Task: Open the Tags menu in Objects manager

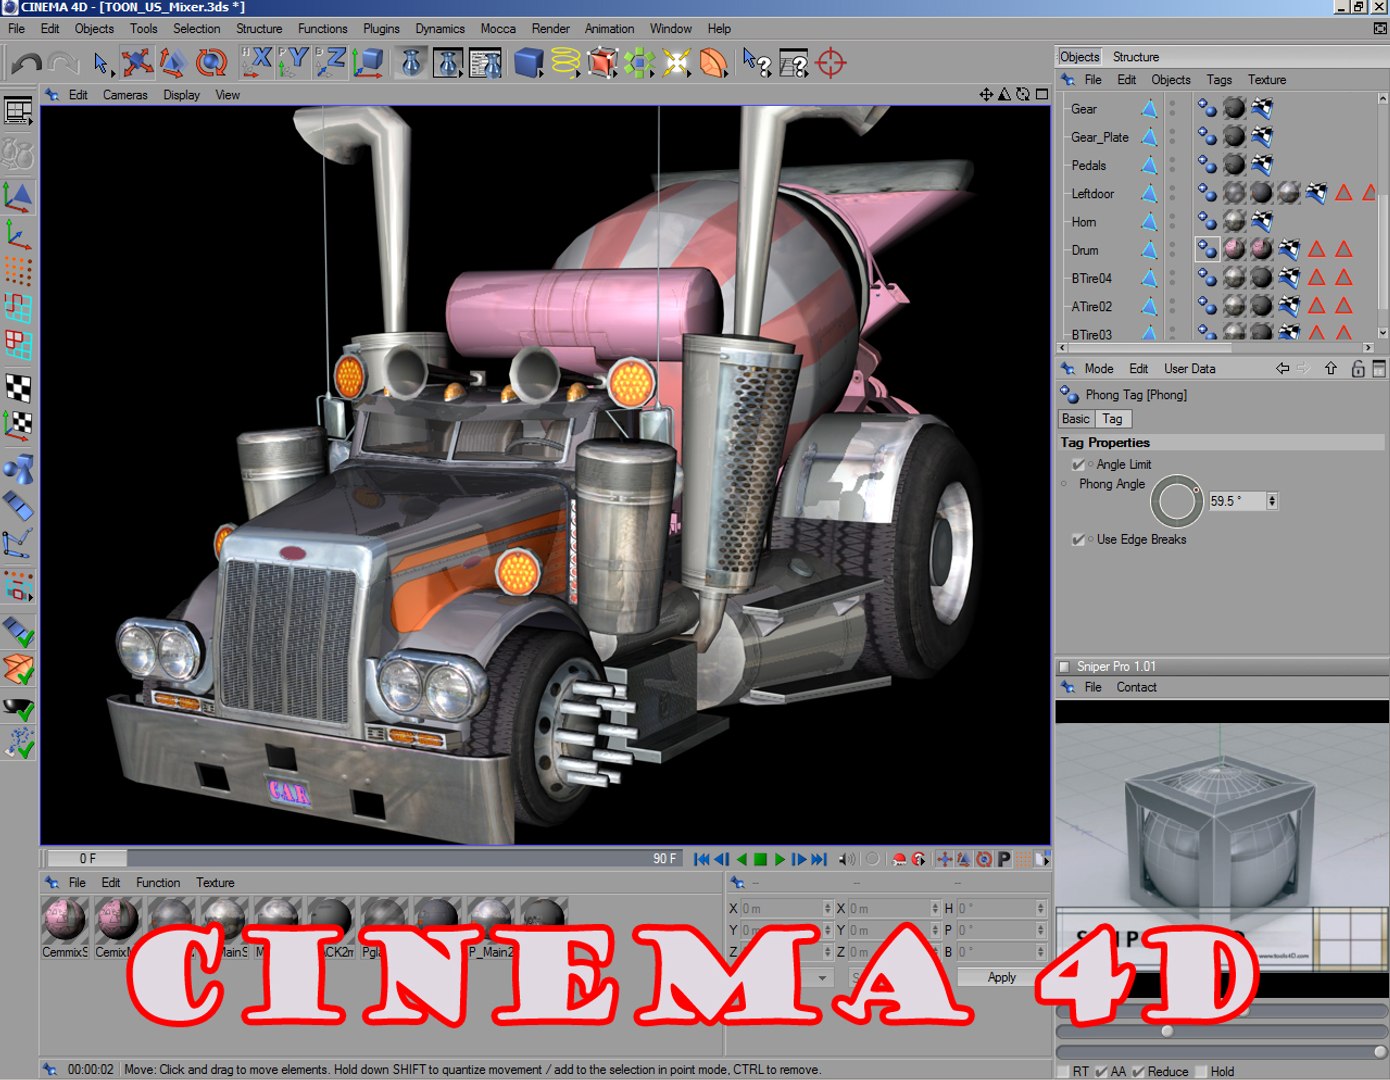Action: tap(1219, 80)
